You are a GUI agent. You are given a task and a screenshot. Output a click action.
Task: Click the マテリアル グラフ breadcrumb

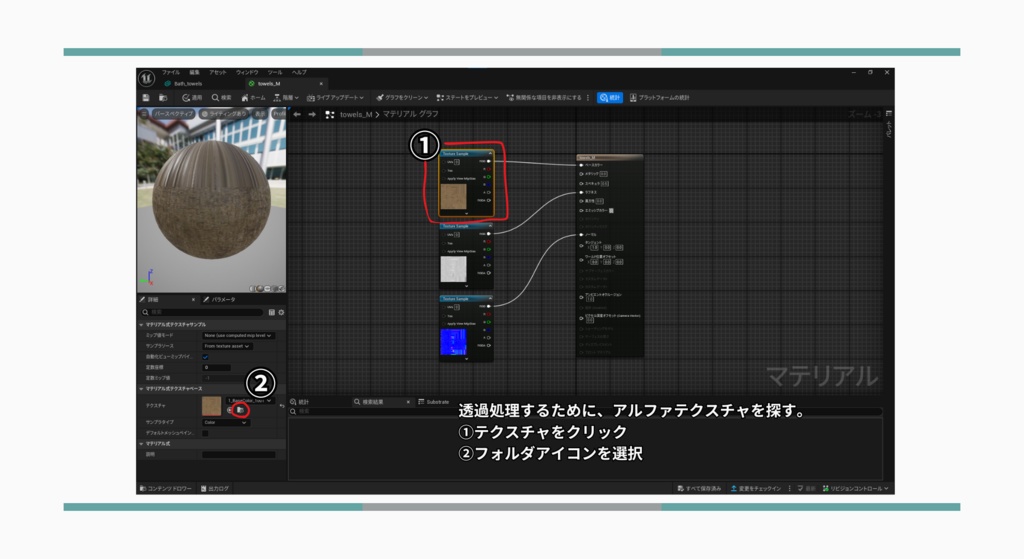(x=410, y=114)
